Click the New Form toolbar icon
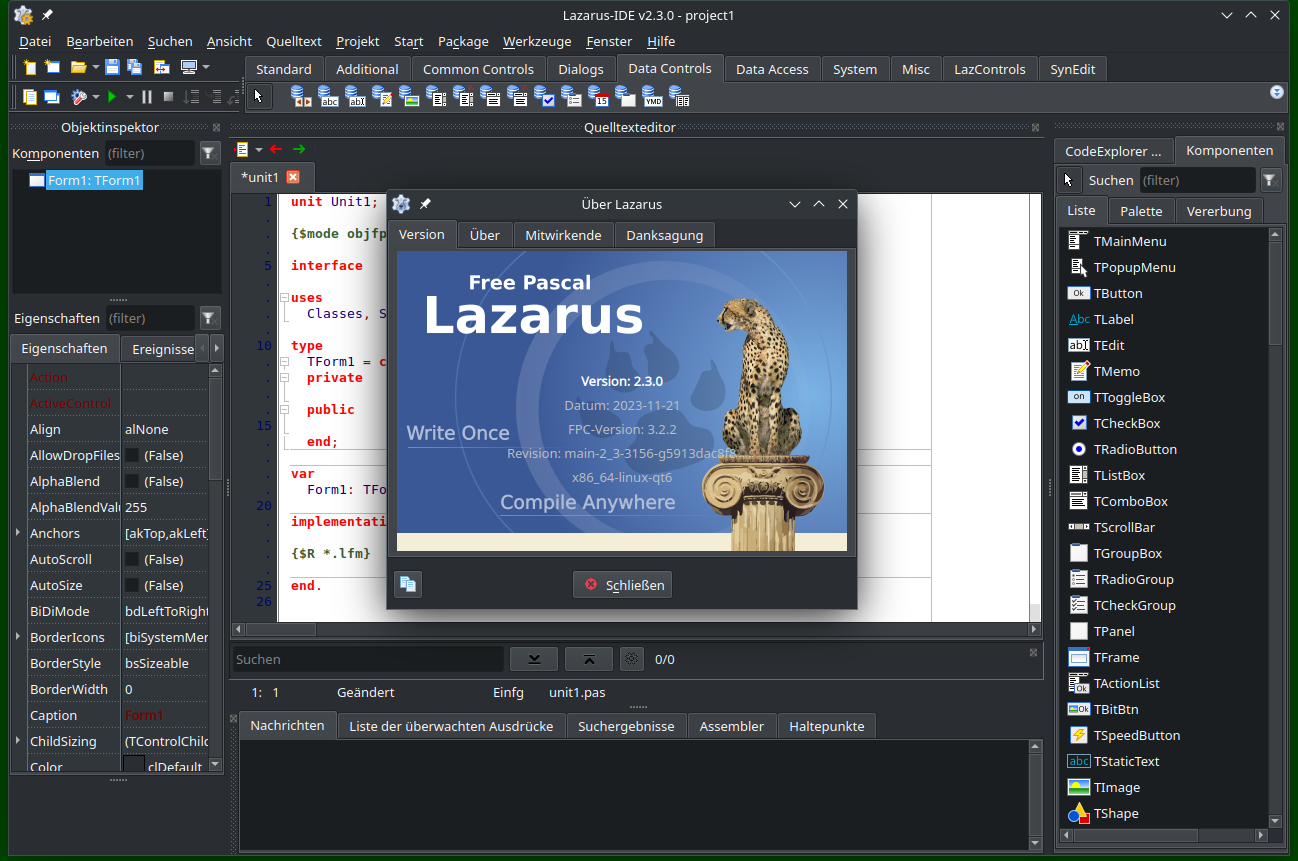 [x=52, y=67]
